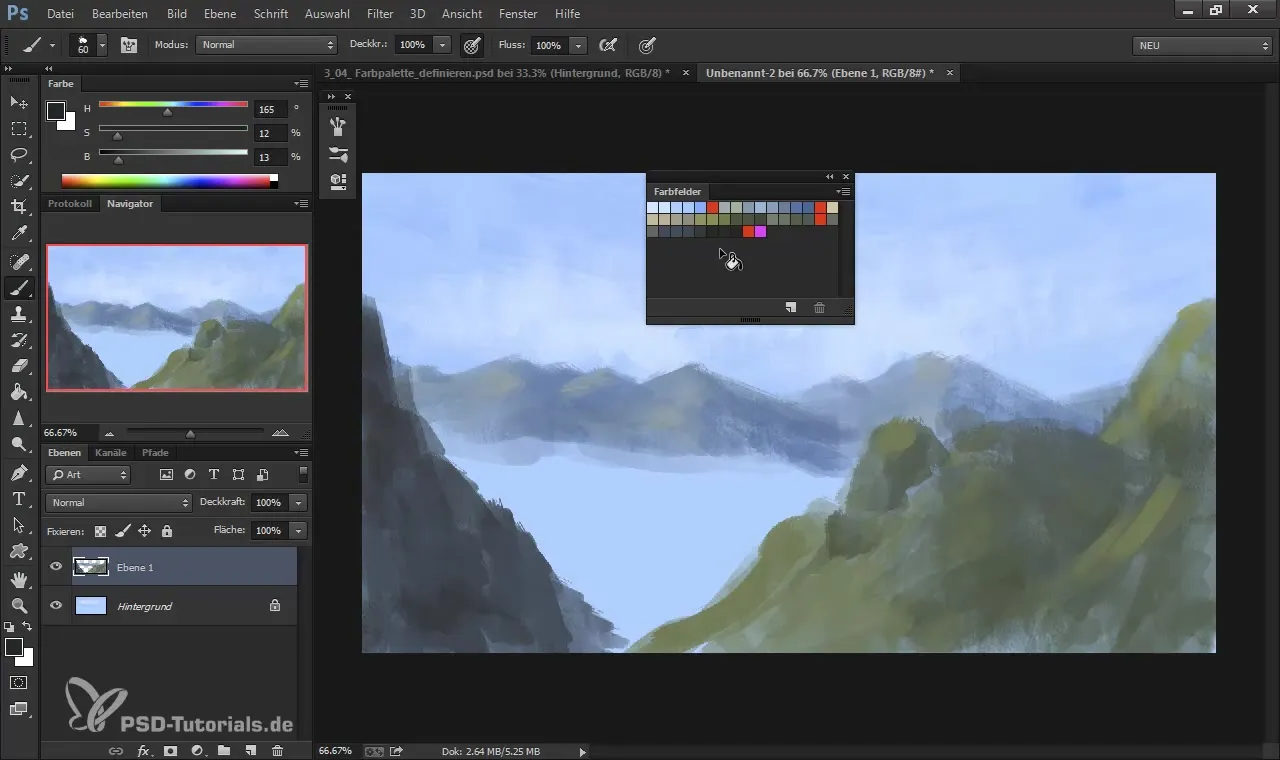Hide the Hintergrund layer
Image resolution: width=1280 pixels, height=760 pixels.
pyautogui.click(x=56, y=606)
